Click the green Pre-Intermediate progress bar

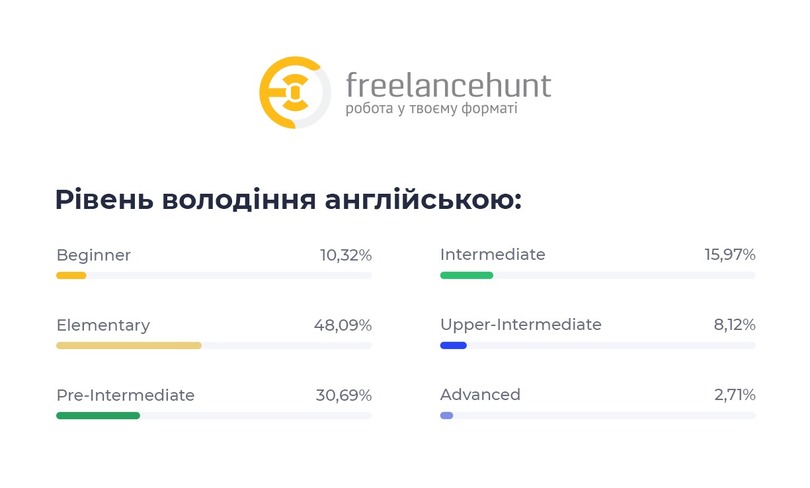point(98,416)
